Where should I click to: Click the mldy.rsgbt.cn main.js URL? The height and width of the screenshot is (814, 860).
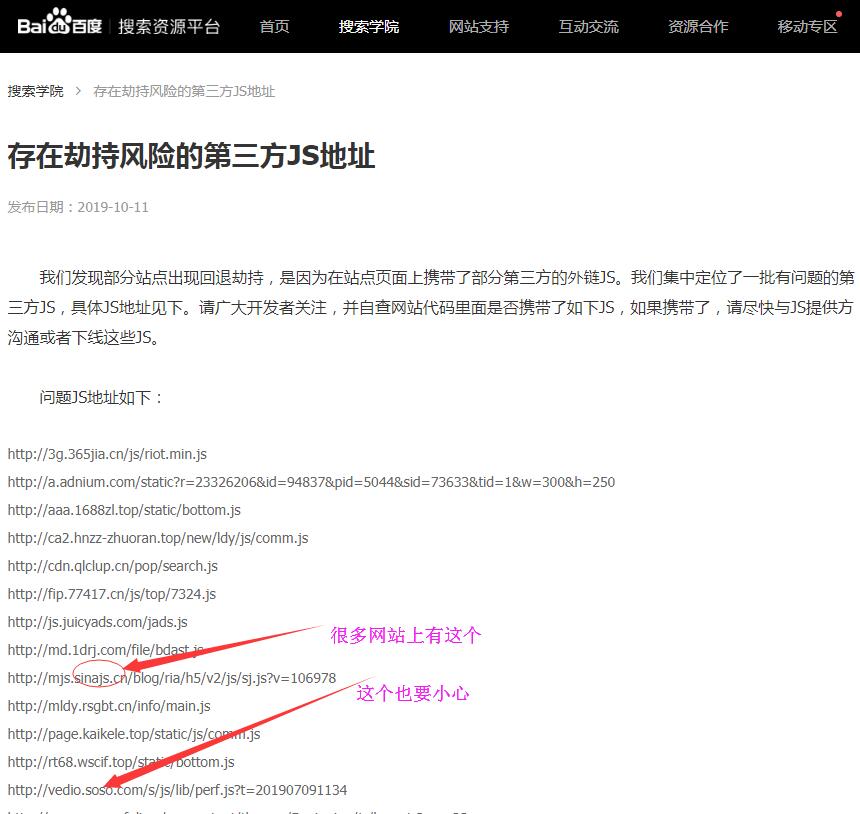point(109,706)
